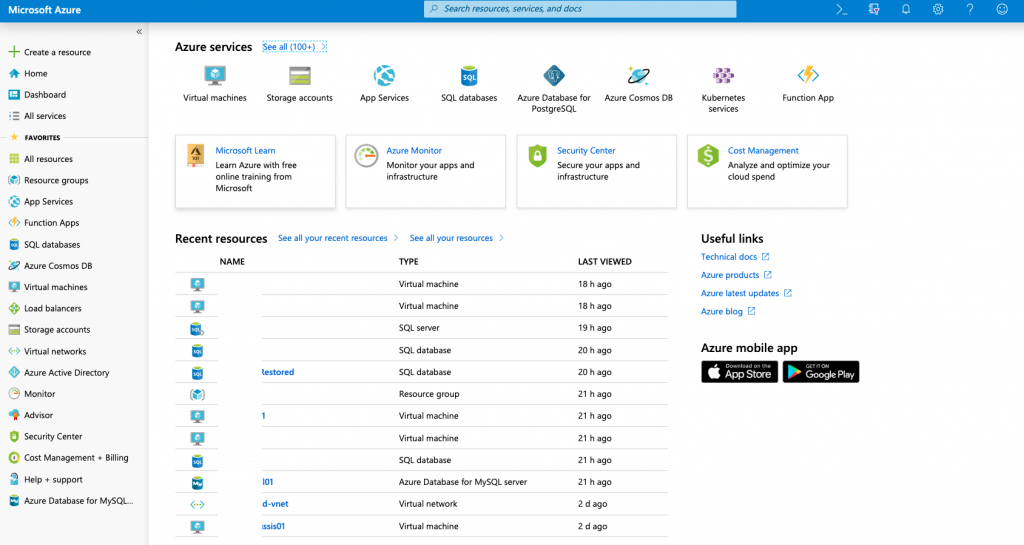1024x545 pixels.
Task: Open the resource ending in 'Restored'
Action: pyautogui.click(x=278, y=372)
